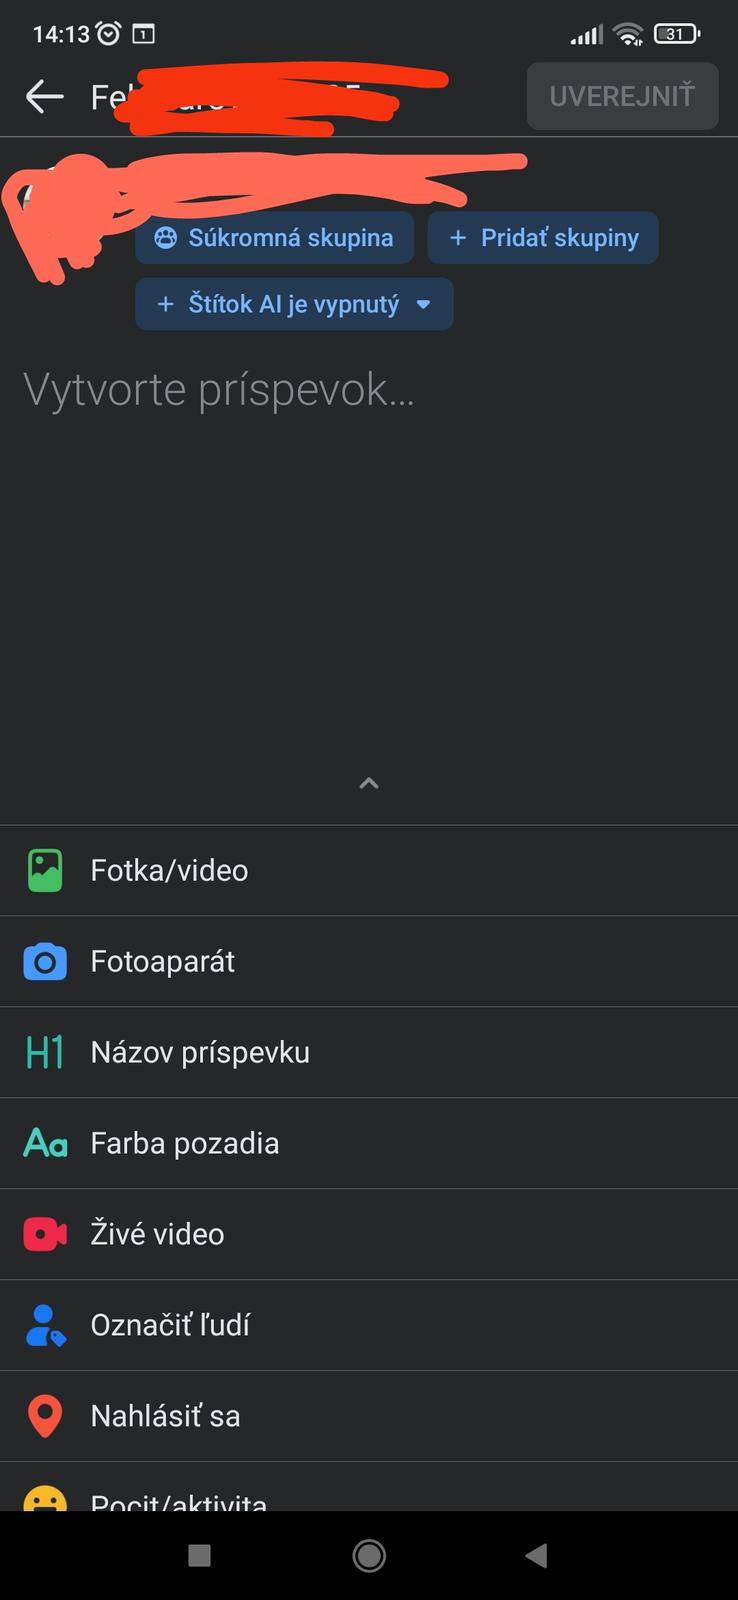Tap the green Fotka/video icon
This screenshot has width=738, height=1600.
(45, 870)
